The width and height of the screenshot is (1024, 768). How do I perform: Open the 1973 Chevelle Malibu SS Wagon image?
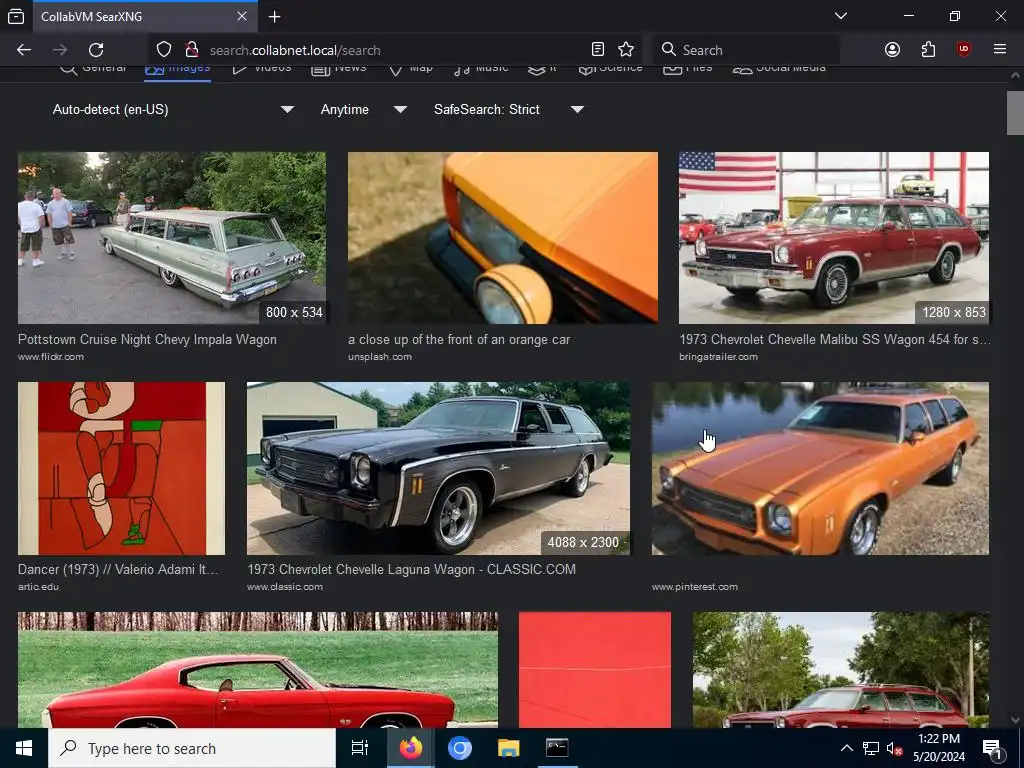pos(834,238)
